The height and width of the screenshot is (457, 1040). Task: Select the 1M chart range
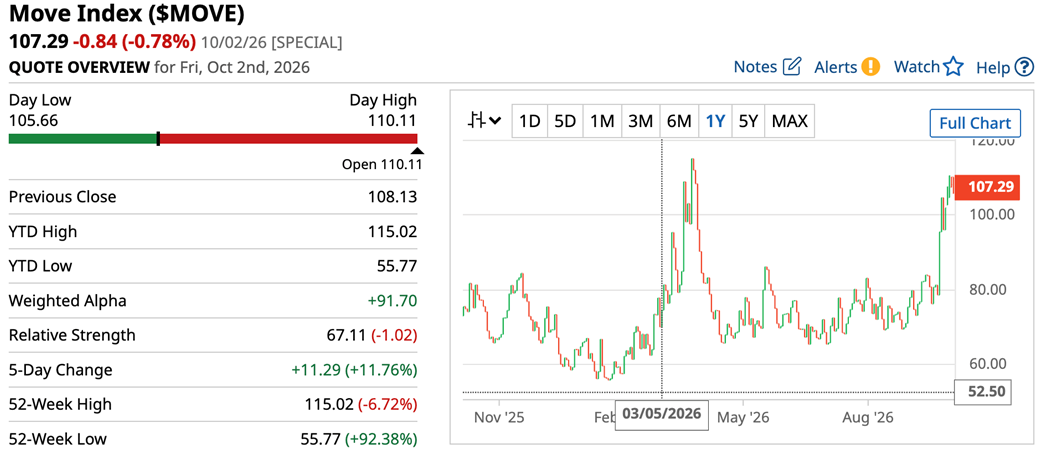pos(602,121)
